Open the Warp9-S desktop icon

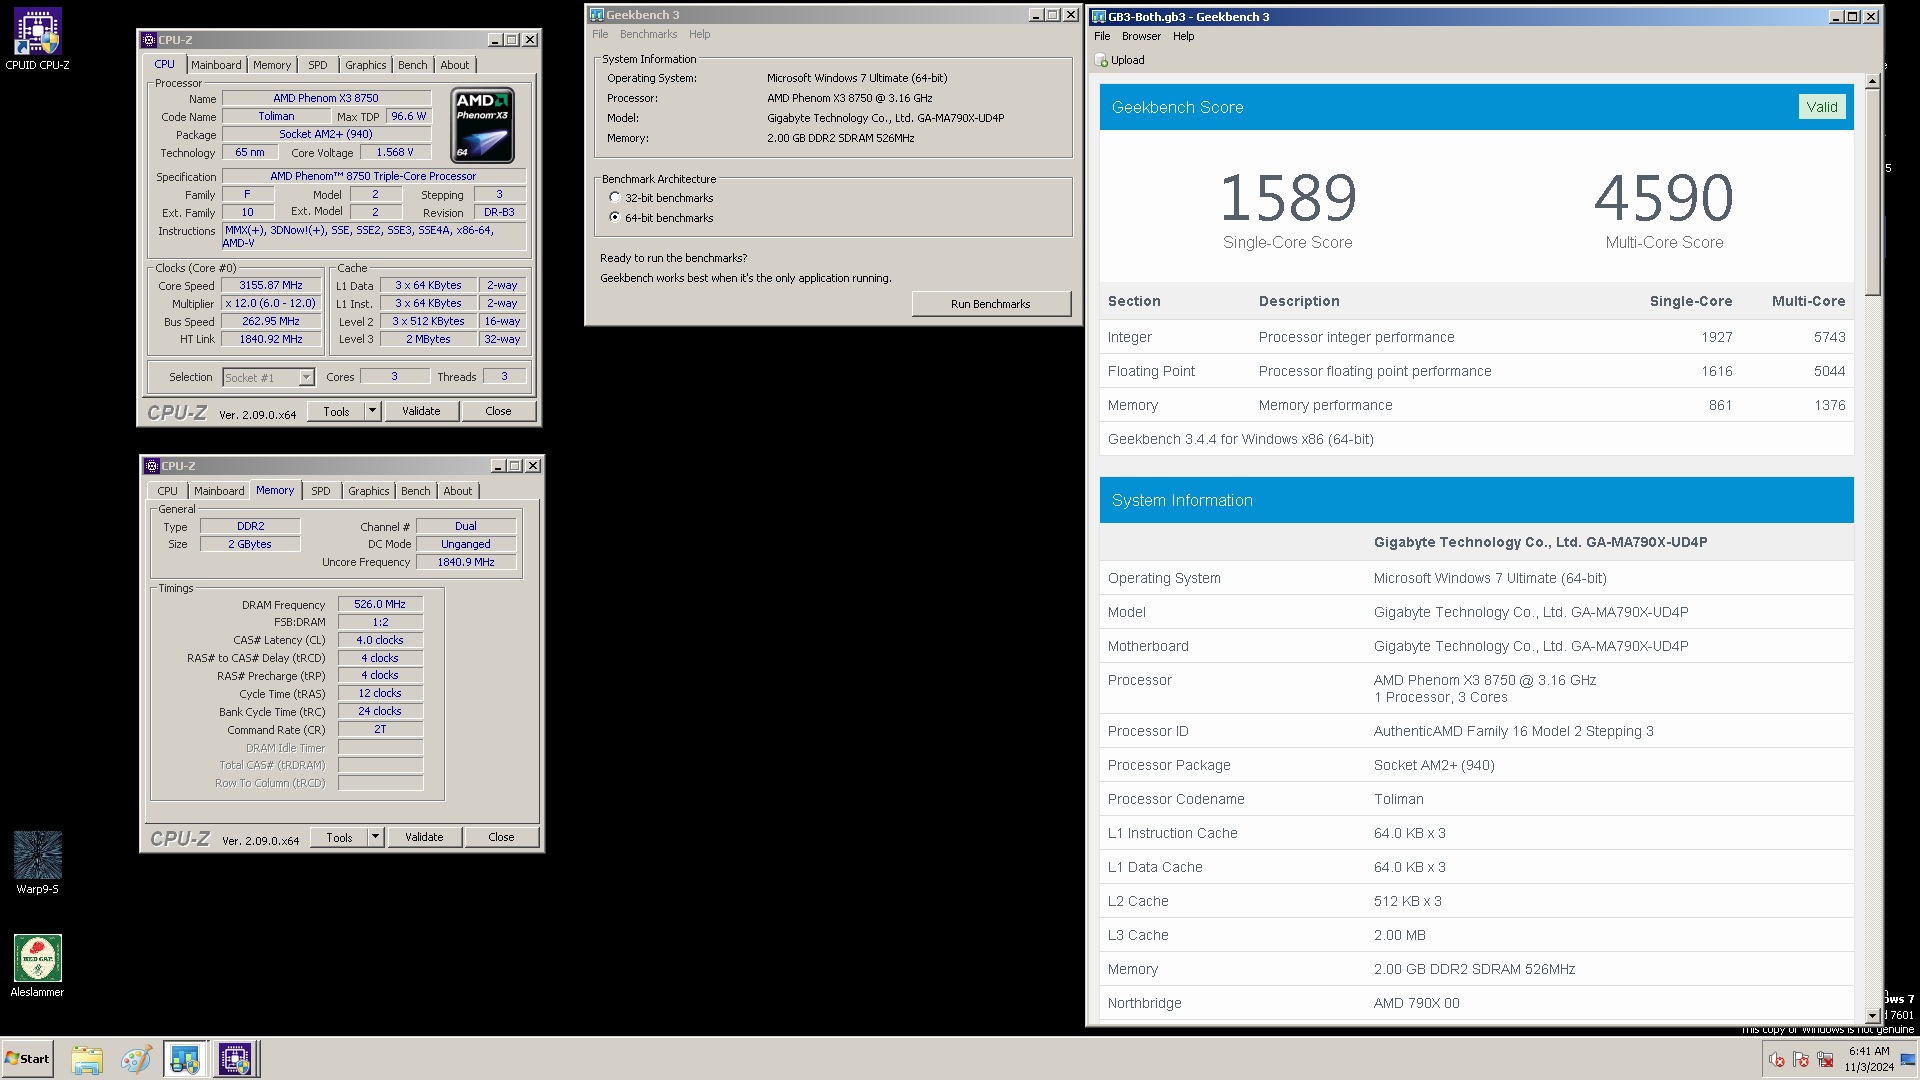(37, 862)
